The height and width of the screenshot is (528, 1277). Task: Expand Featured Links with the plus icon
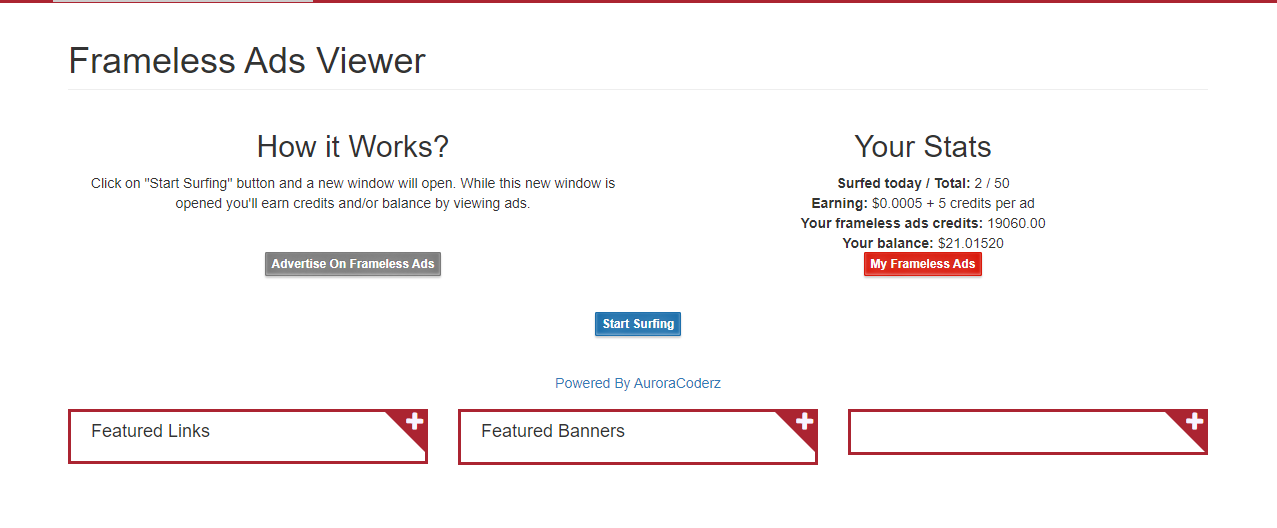coord(415,422)
